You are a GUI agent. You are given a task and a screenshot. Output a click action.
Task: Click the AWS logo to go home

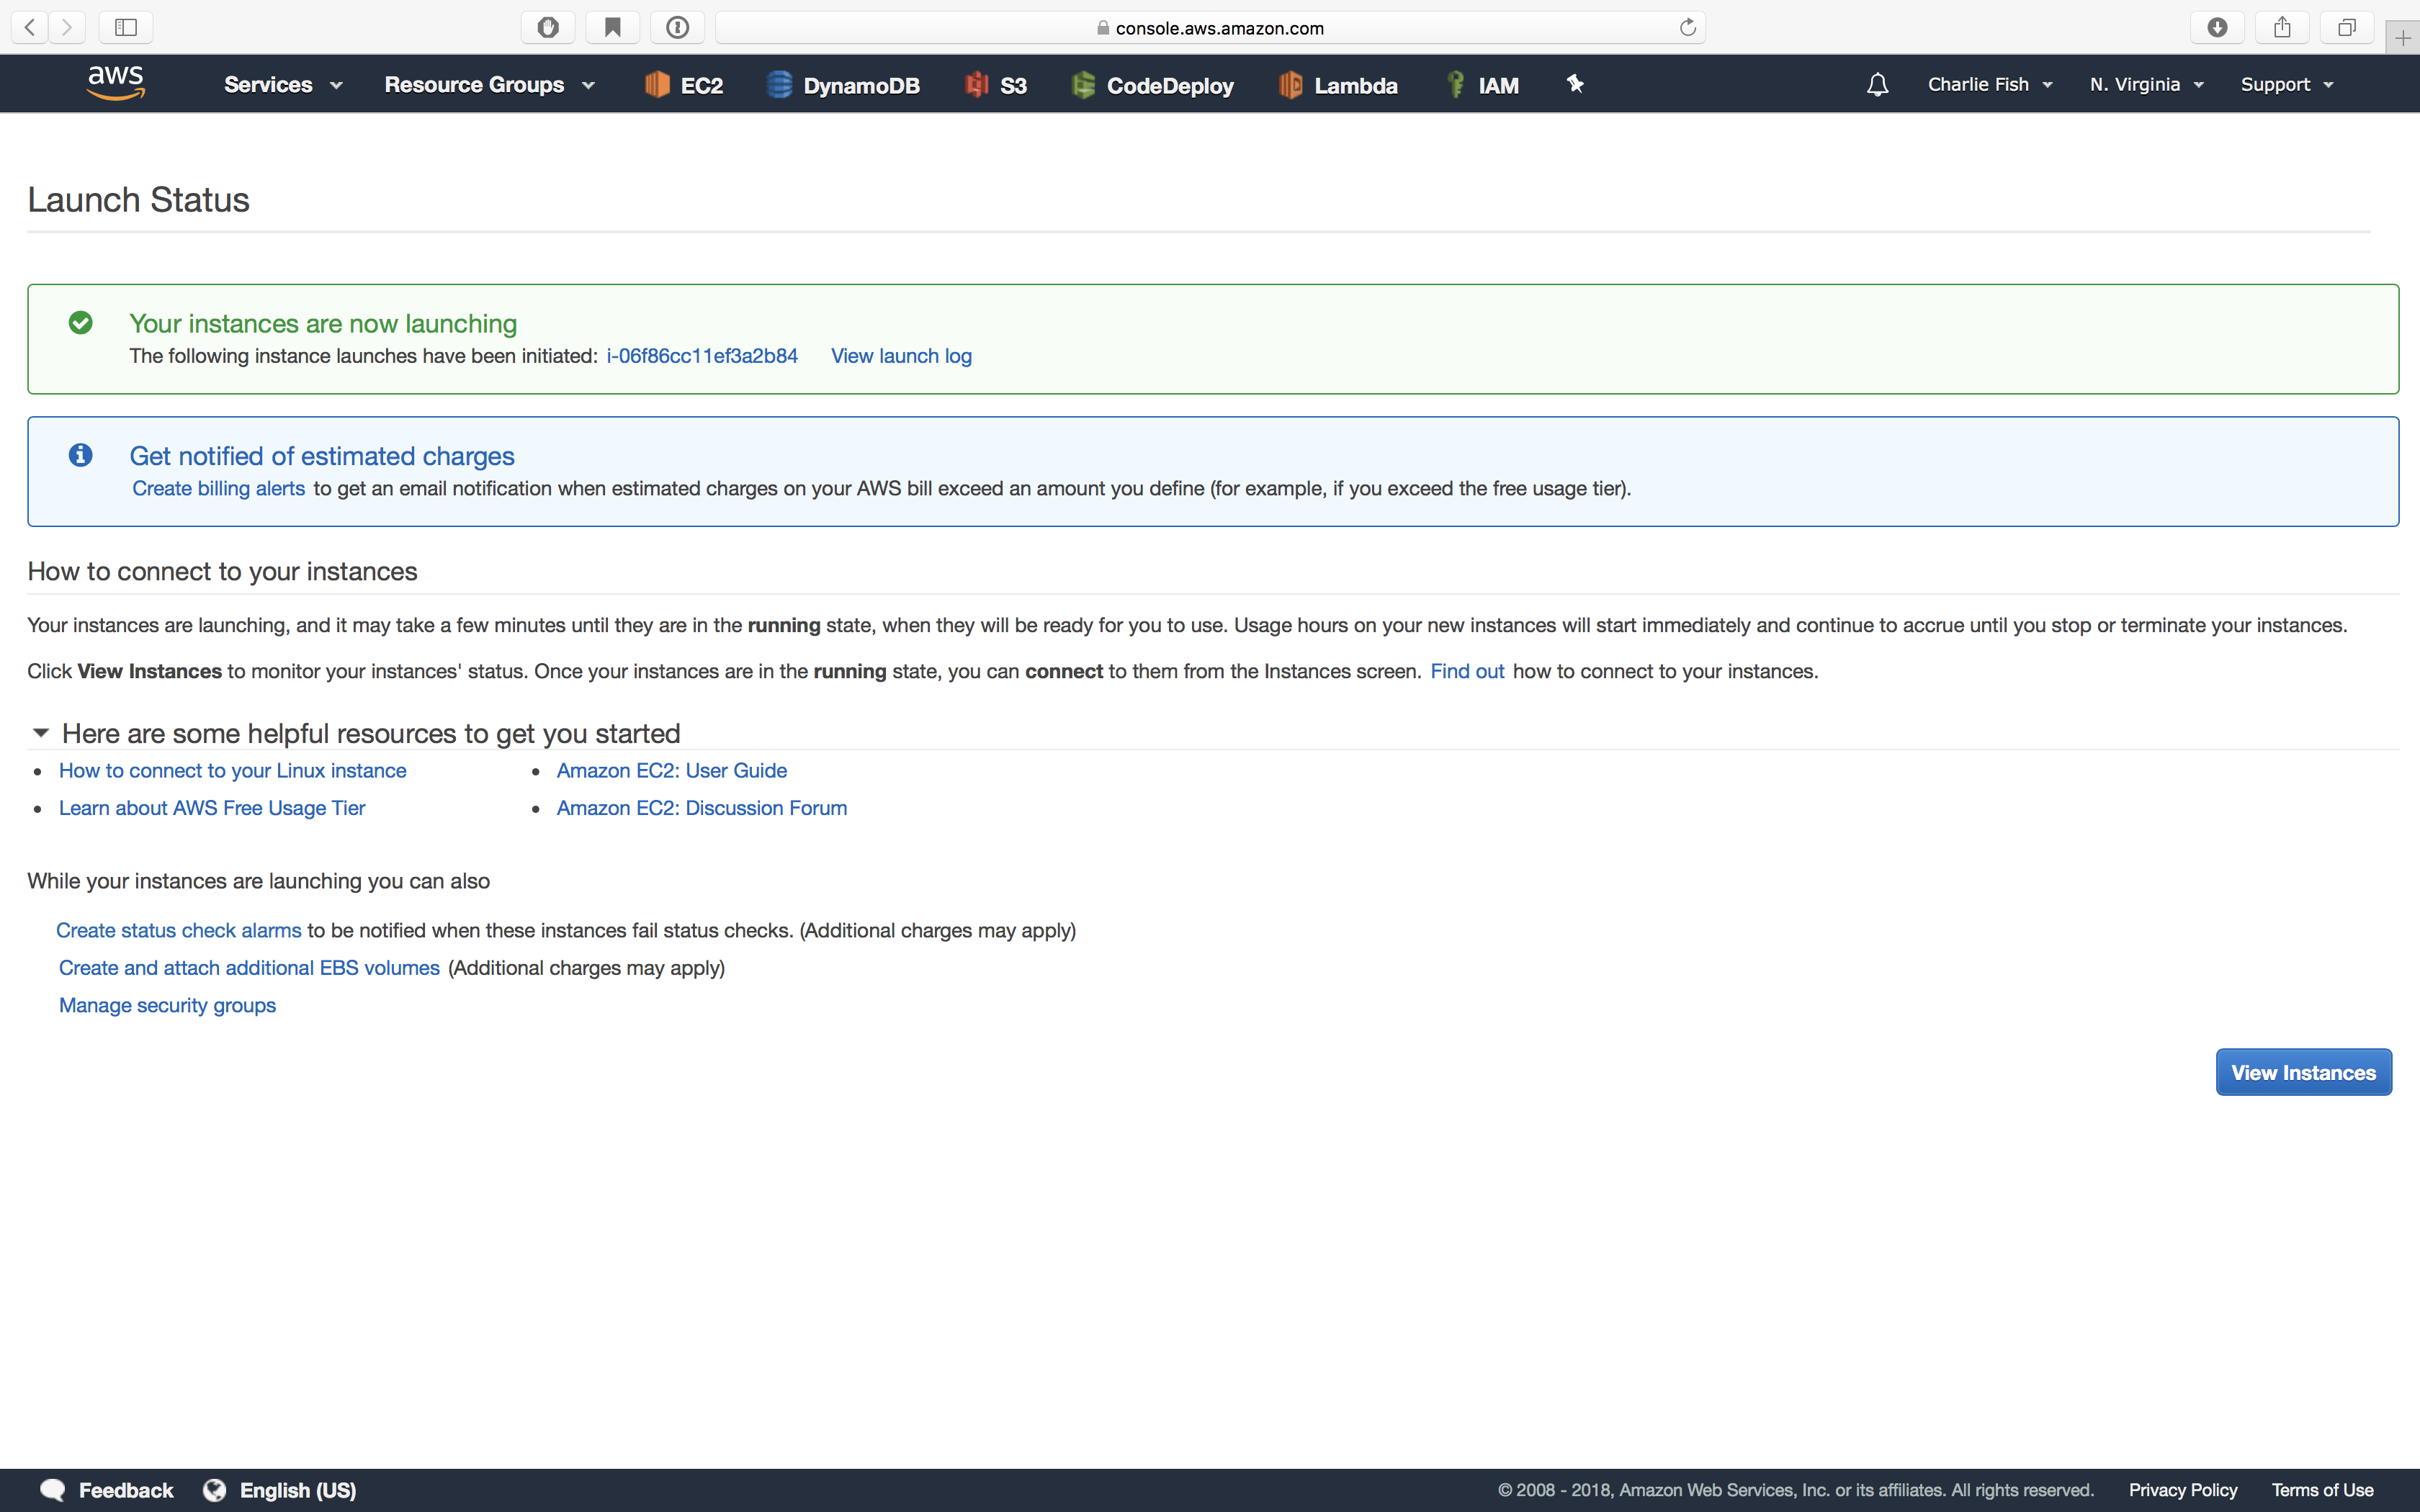pos(115,83)
